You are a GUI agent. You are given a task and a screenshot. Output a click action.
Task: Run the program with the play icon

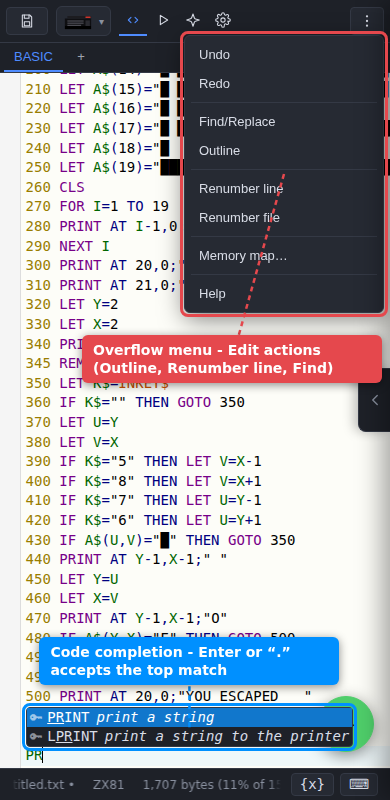click(x=163, y=20)
